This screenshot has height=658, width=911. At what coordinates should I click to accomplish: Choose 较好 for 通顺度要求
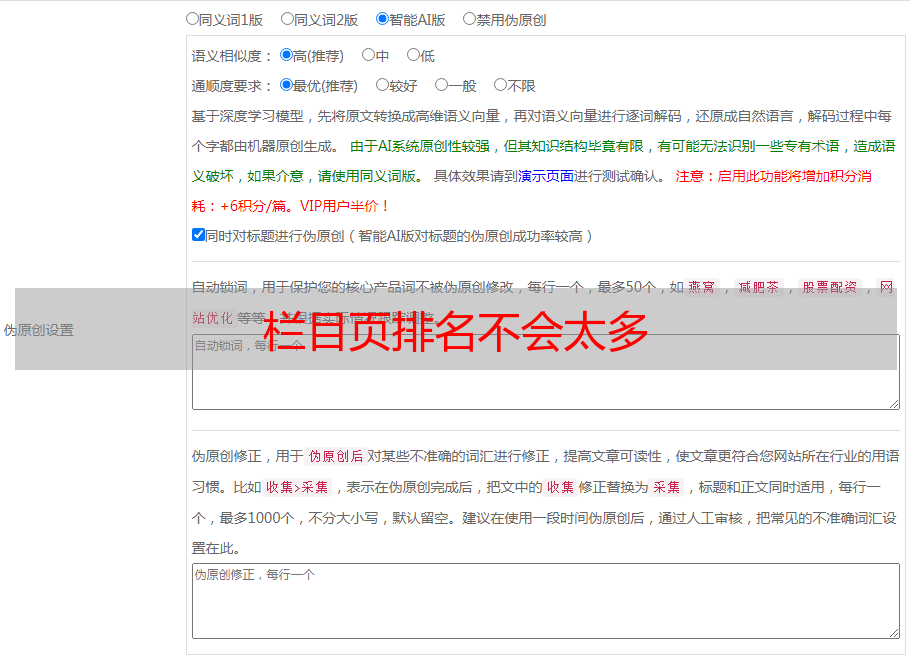[x=382, y=86]
